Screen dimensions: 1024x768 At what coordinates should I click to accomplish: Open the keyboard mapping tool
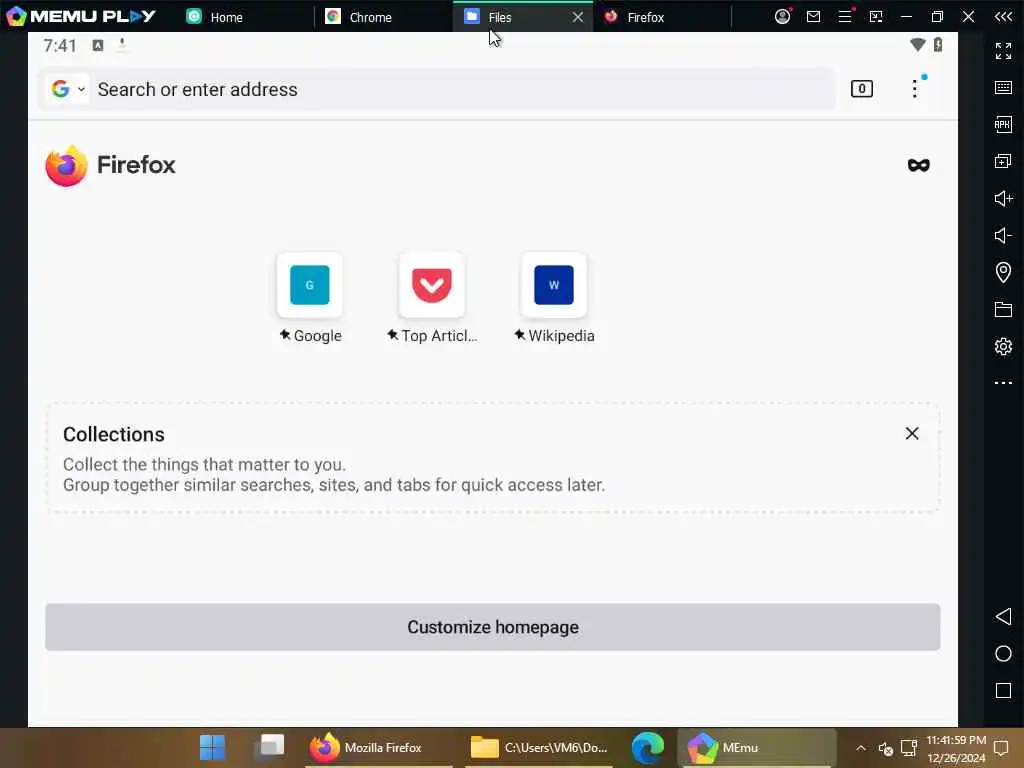pos(1003,88)
